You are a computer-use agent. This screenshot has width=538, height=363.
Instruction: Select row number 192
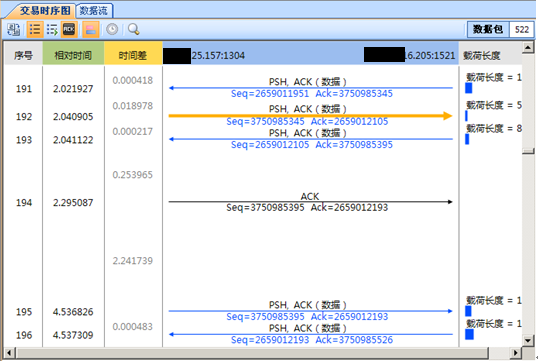(x=24, y=117)
